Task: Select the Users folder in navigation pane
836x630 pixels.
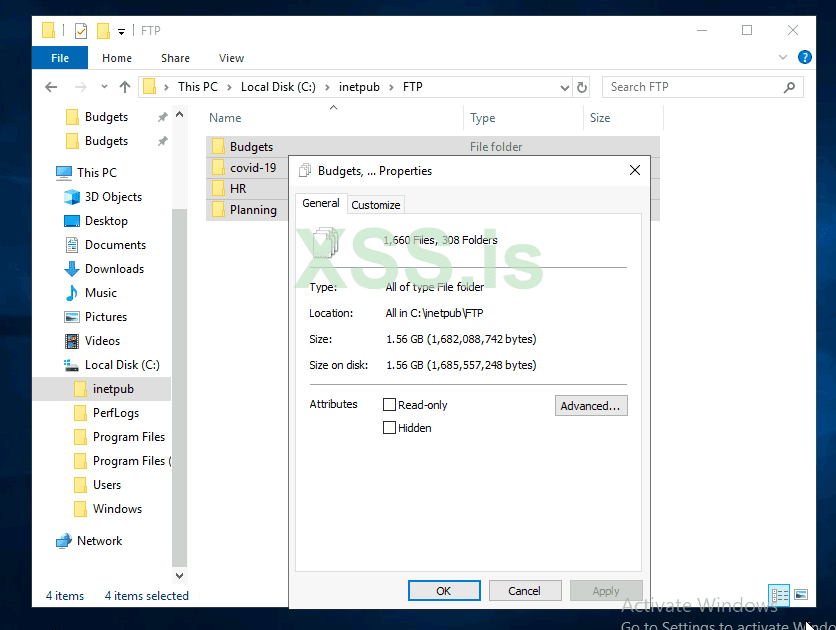Action: pos(107,484)
